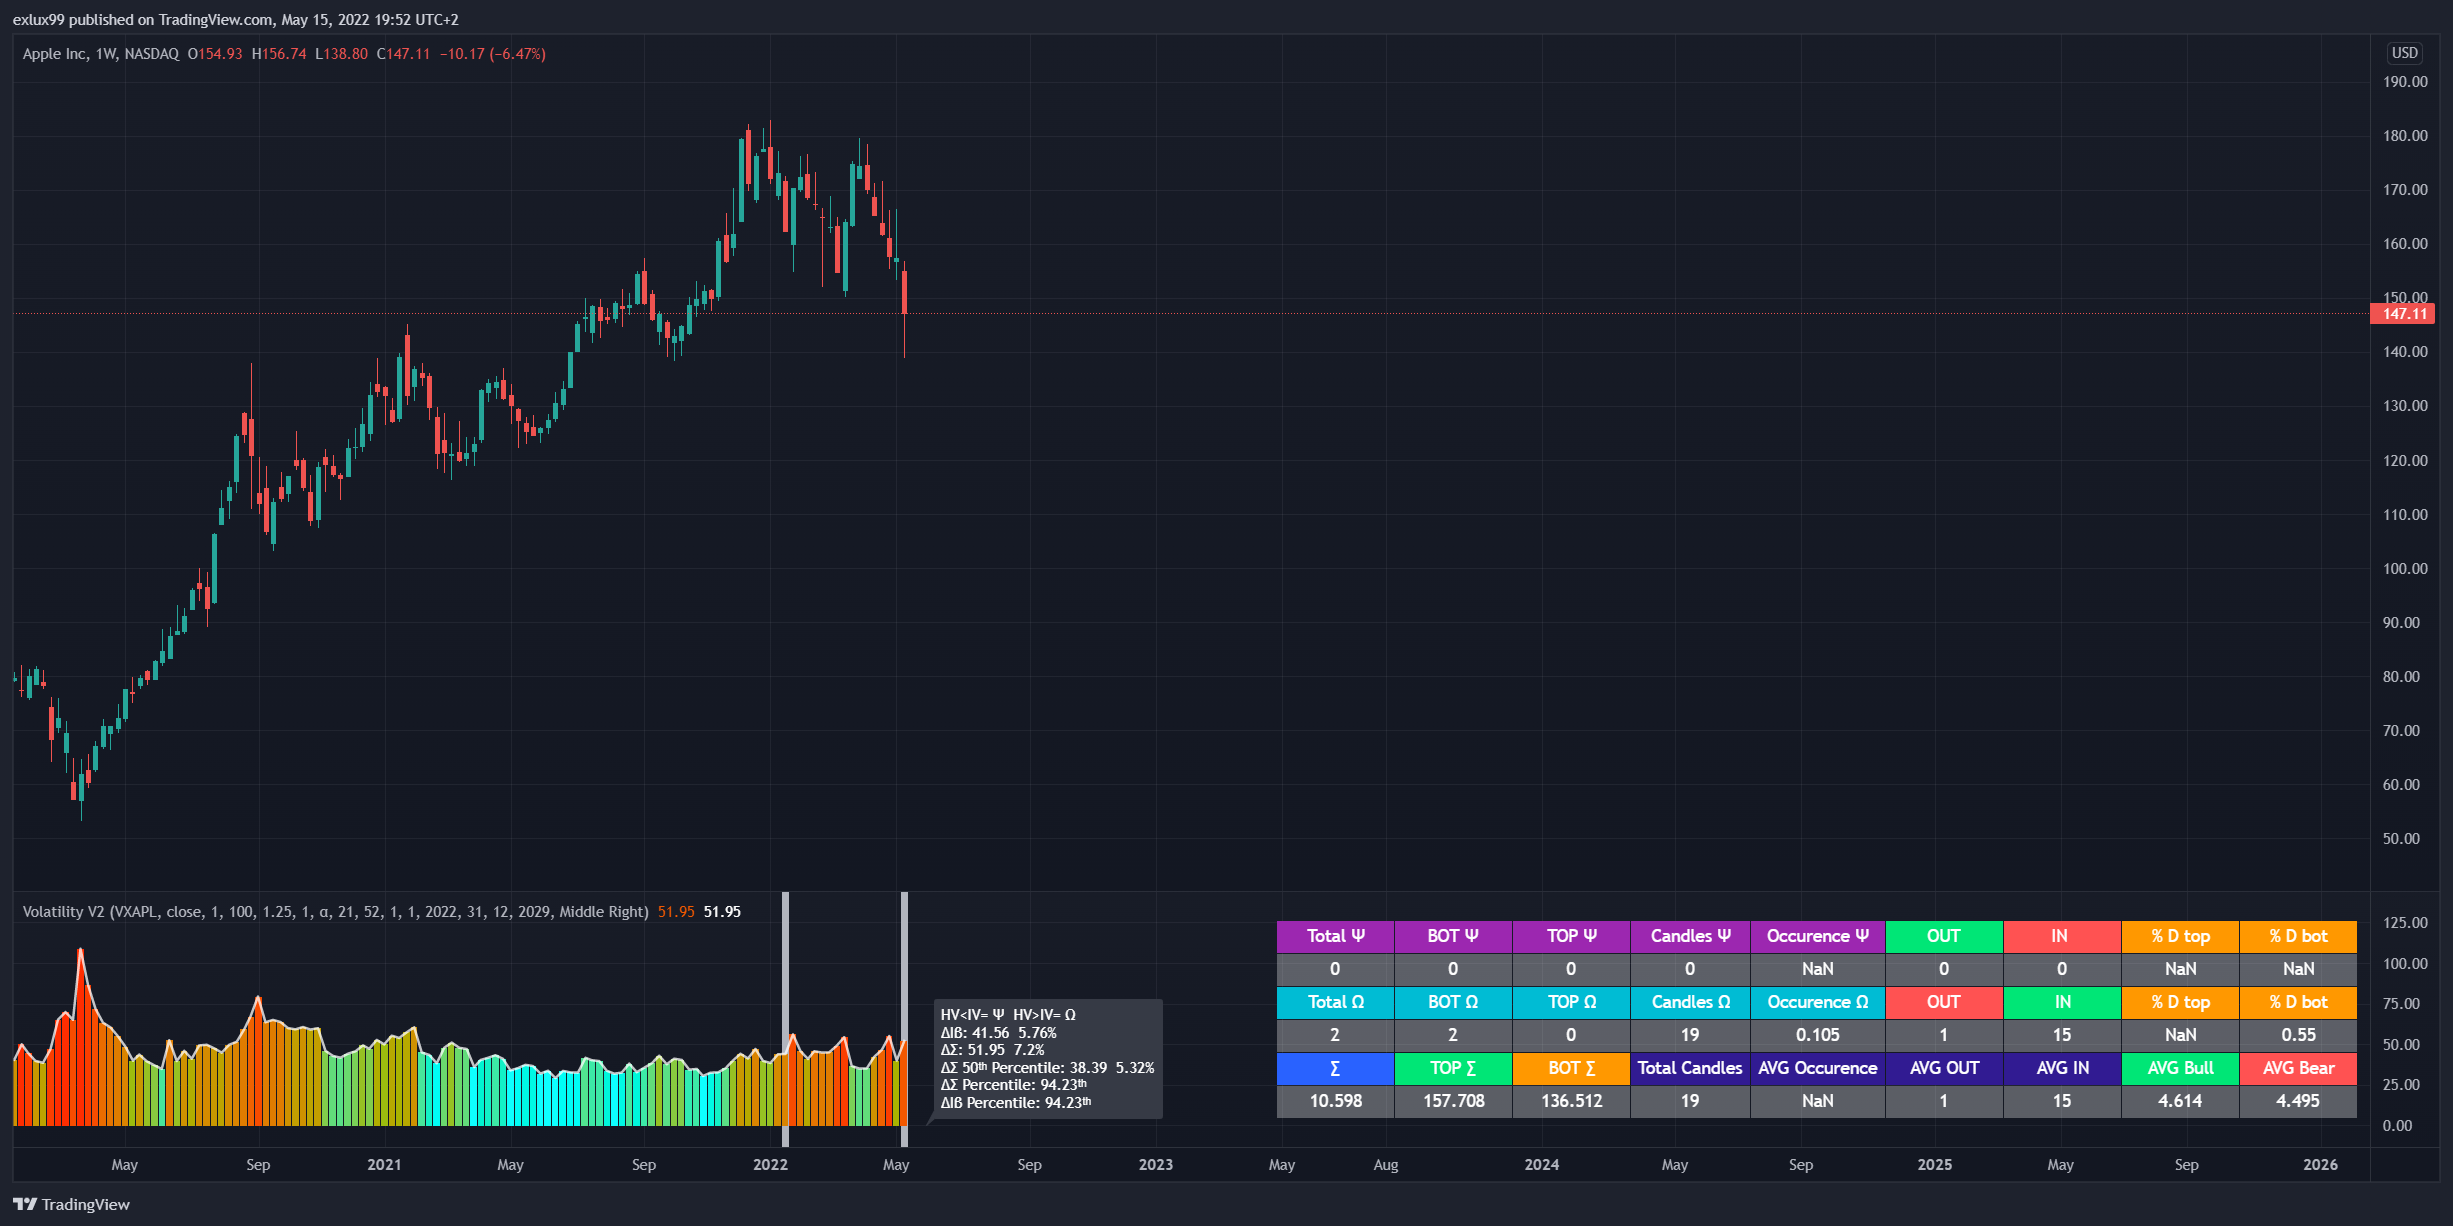
Task: Click the 4.614 AVG Bull value
Action: click(2180, 1101)
